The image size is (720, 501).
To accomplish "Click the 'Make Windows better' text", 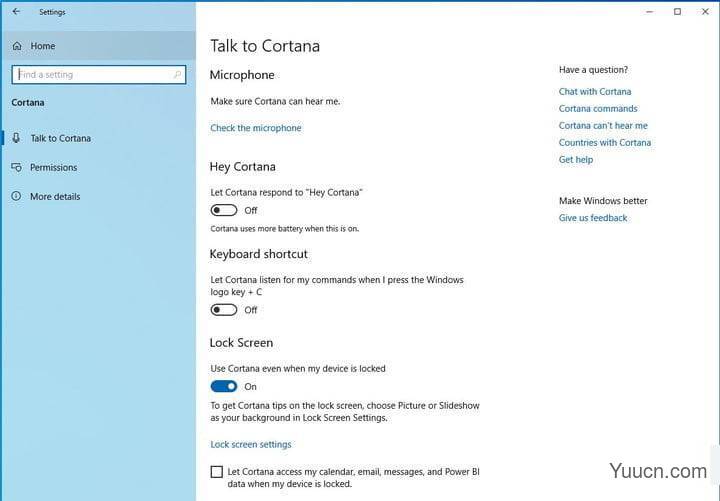I will 603,201.
